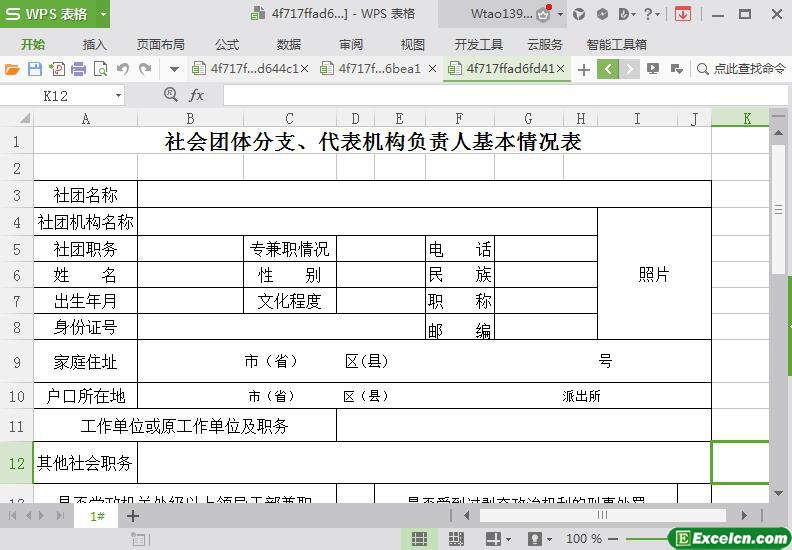Open the skin shirt icon in title bar
Image resolution: width=792 pixels, height=550 pixels.
pyautogui.click(x=579, y=14)
